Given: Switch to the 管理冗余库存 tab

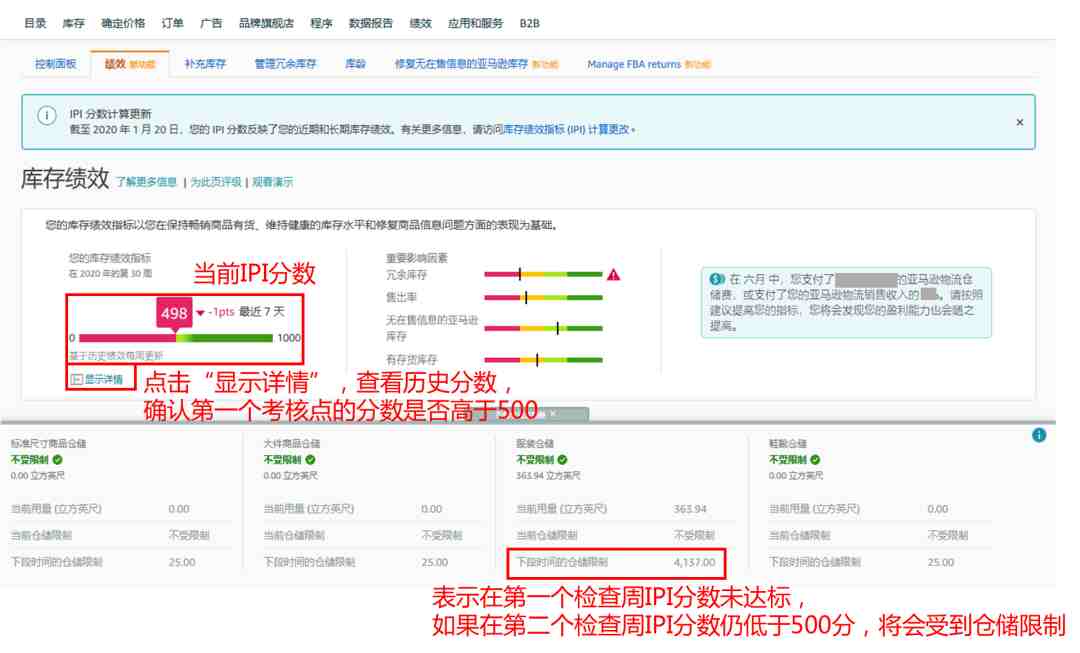Looking at the screenshot, I should (285, 64).
